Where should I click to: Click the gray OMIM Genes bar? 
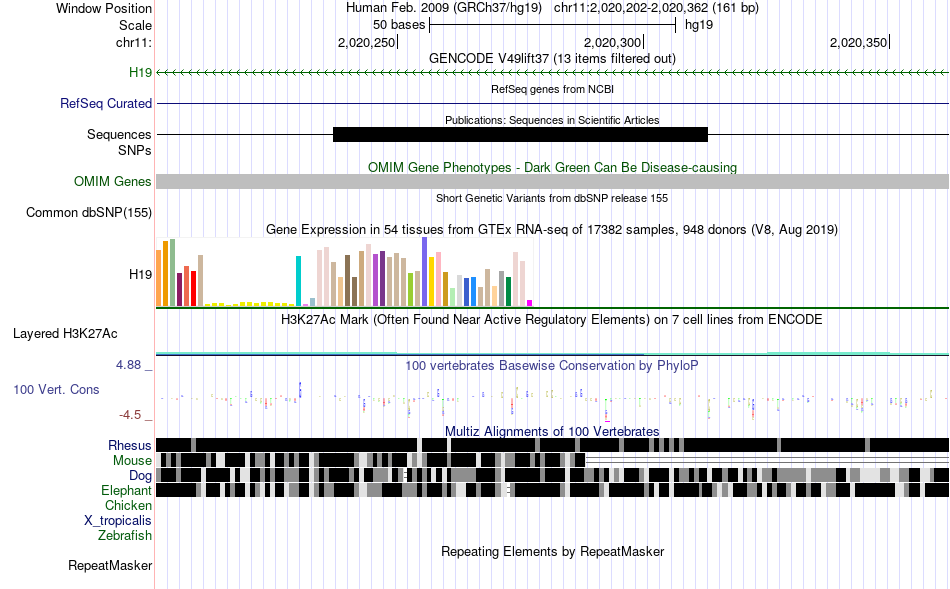click(553, 181)
